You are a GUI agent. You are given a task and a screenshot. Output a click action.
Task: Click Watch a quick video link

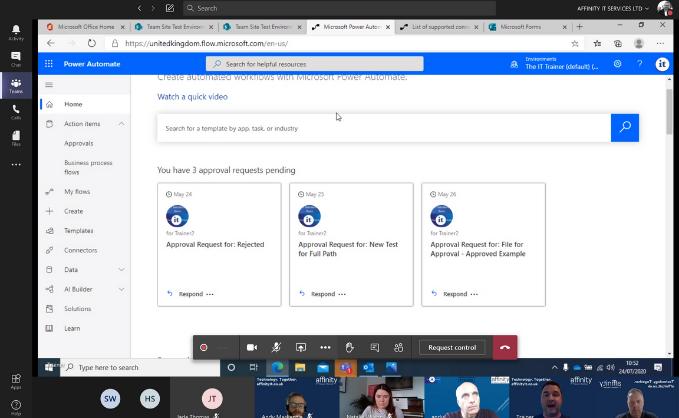[x=192, y=97]
